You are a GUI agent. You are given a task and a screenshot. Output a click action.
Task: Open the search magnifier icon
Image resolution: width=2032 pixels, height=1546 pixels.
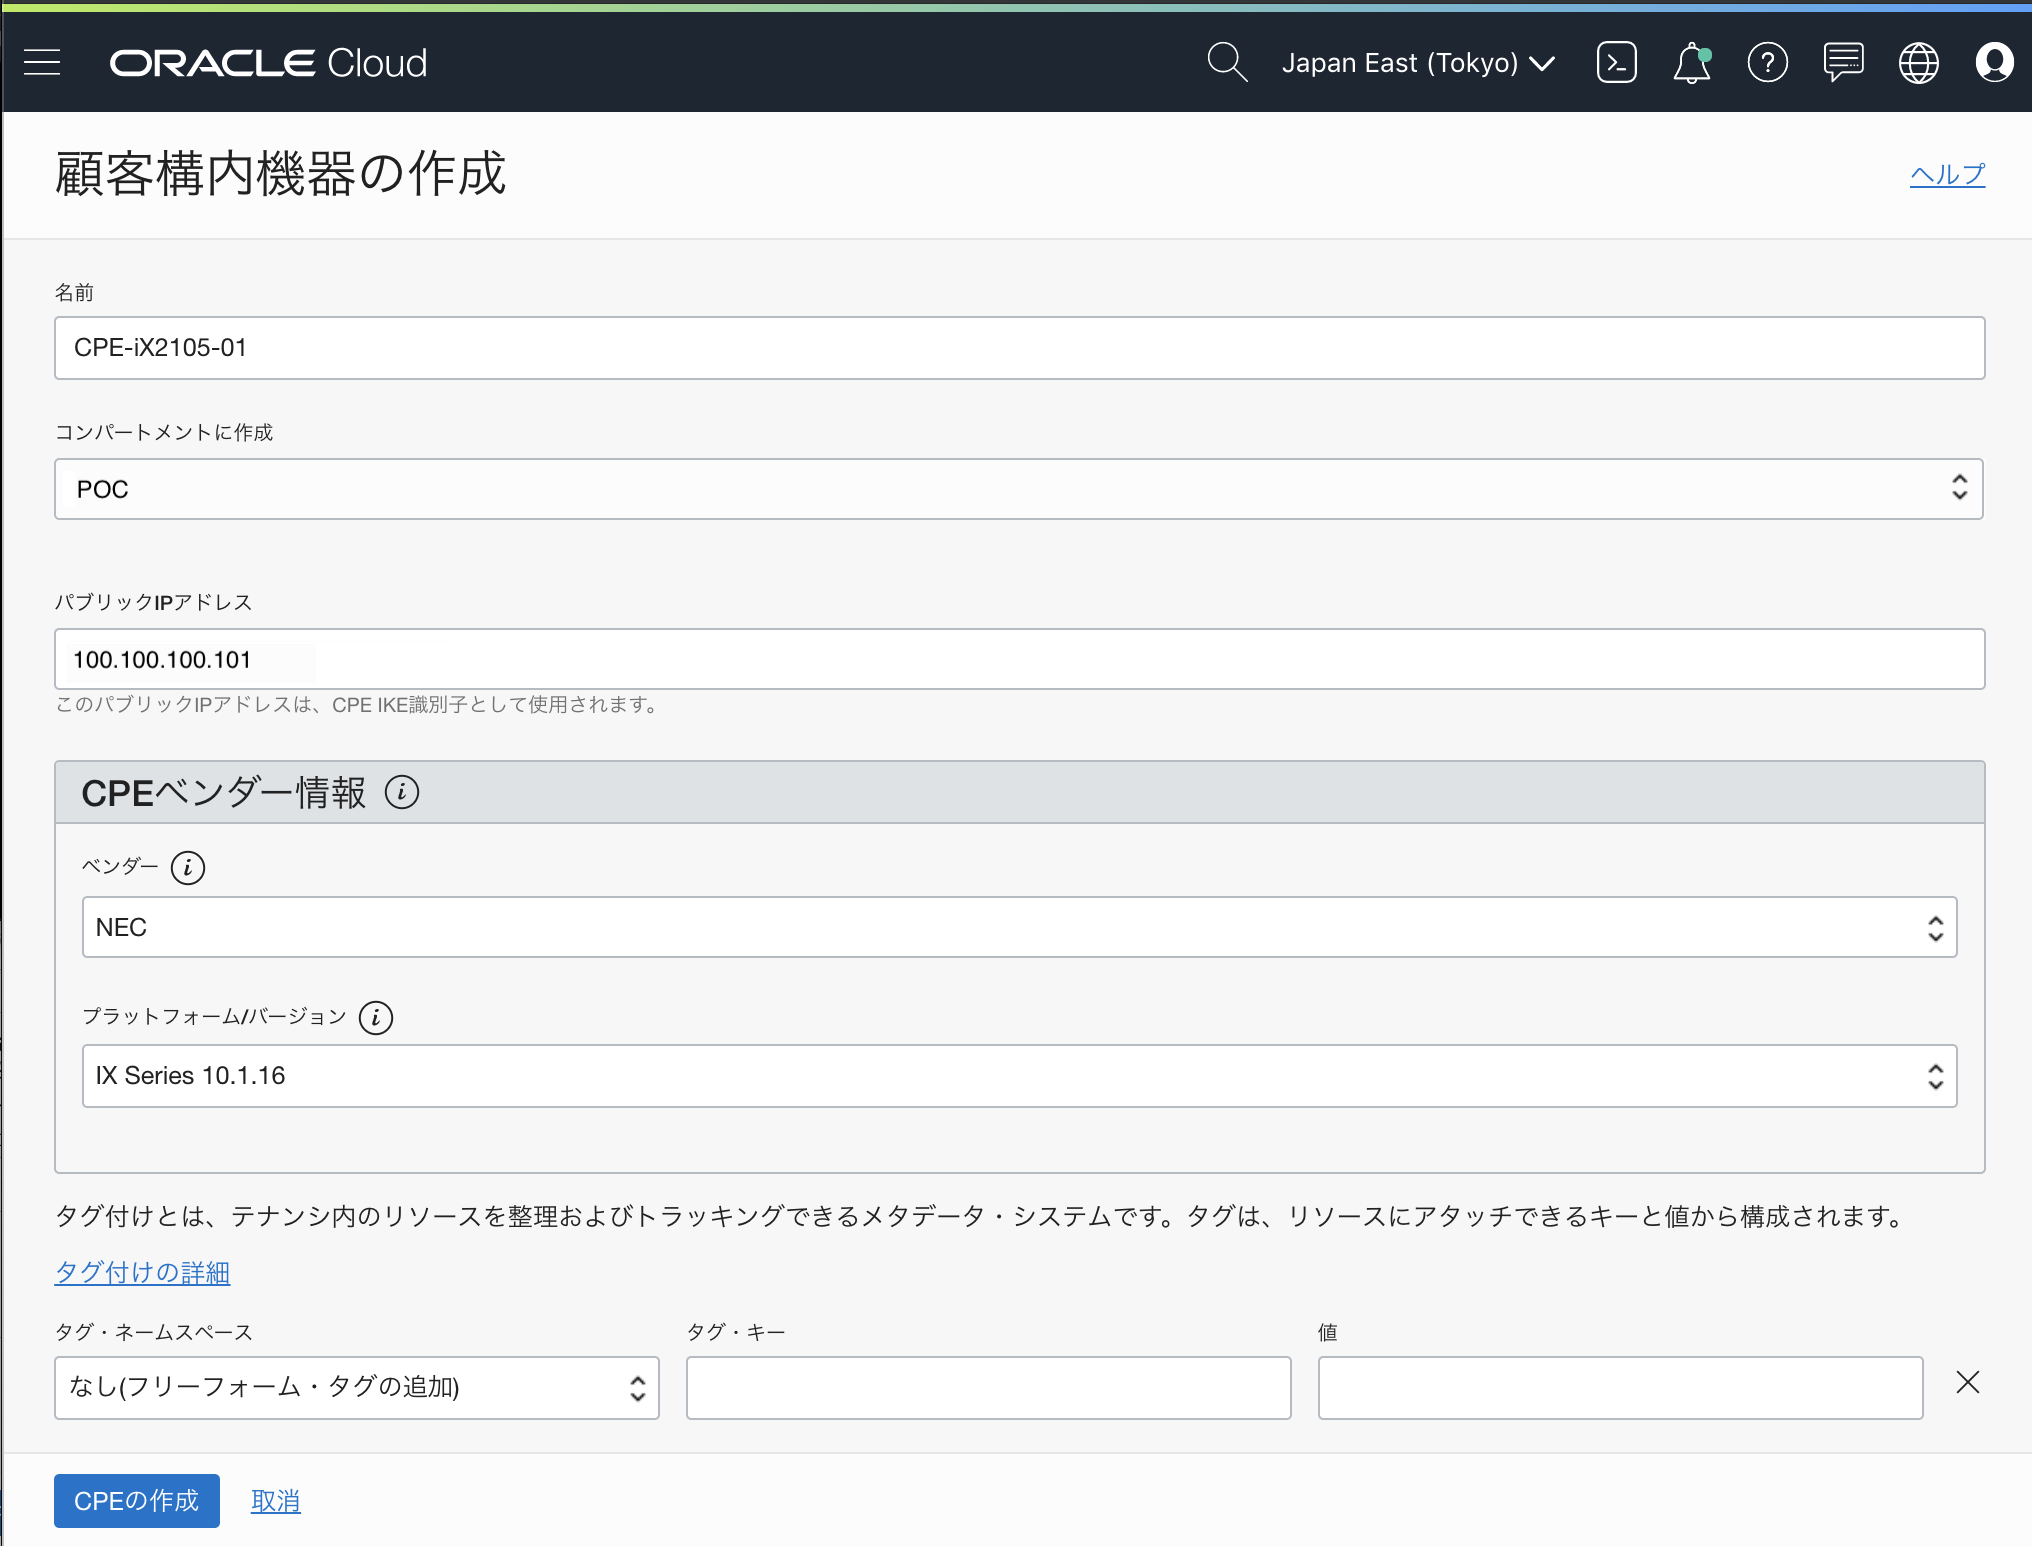(x=1227, y=62)
